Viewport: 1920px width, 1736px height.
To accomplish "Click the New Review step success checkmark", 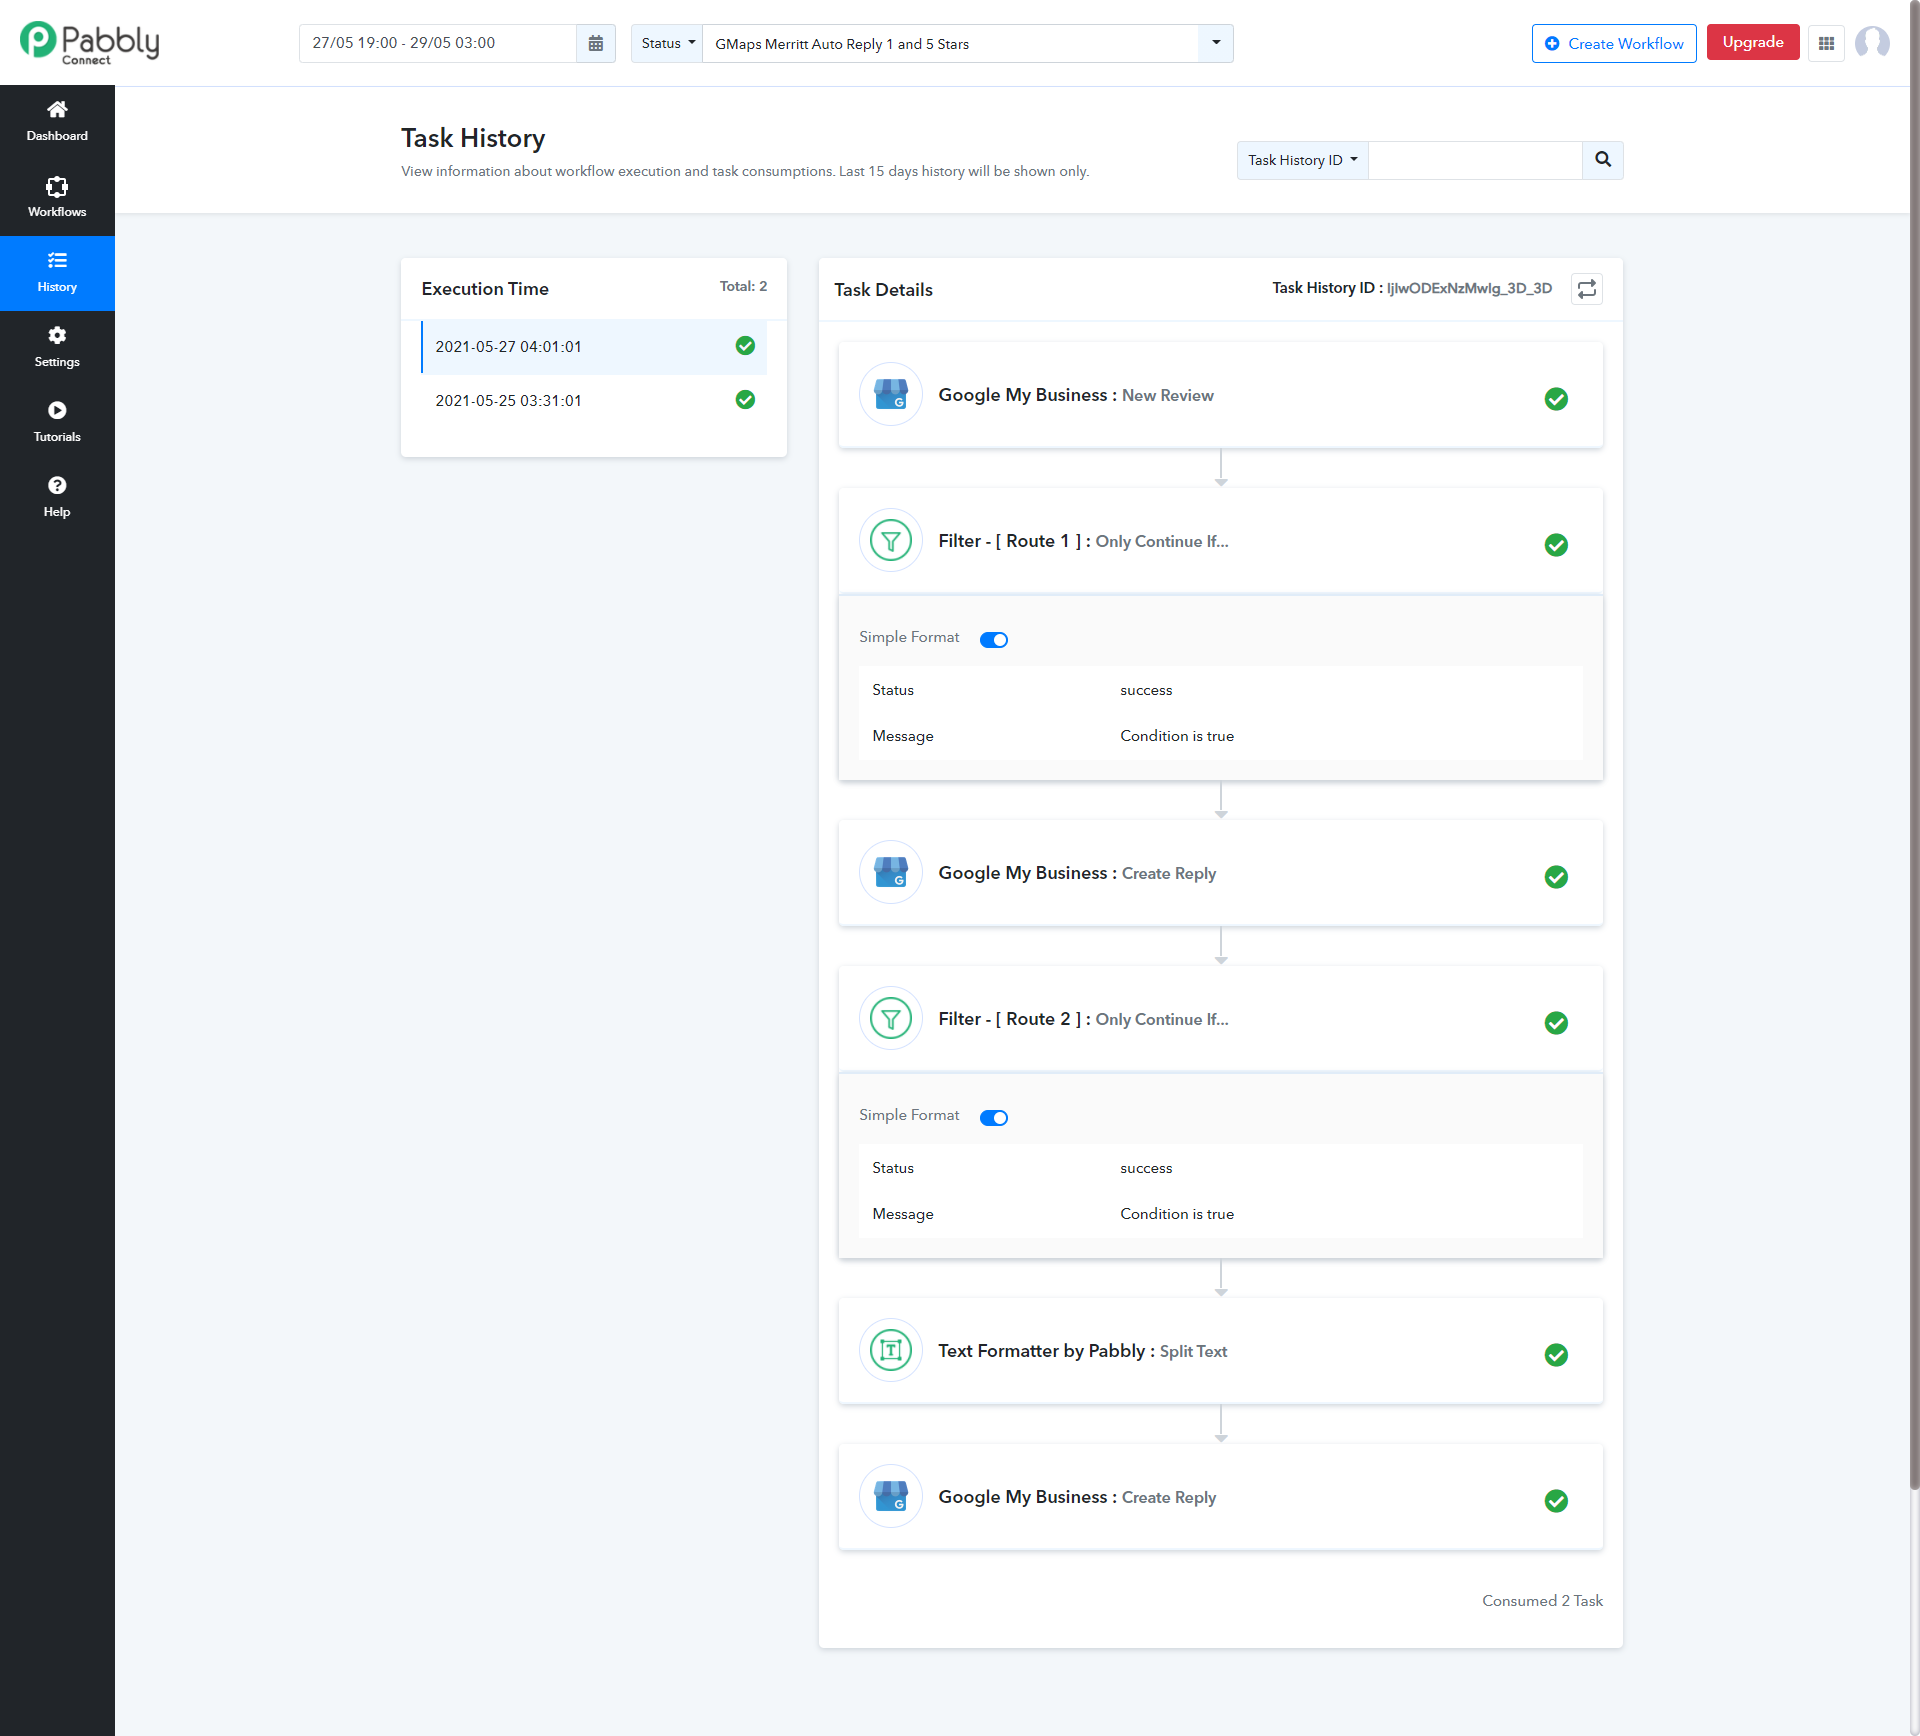I will click(1556, 399).
